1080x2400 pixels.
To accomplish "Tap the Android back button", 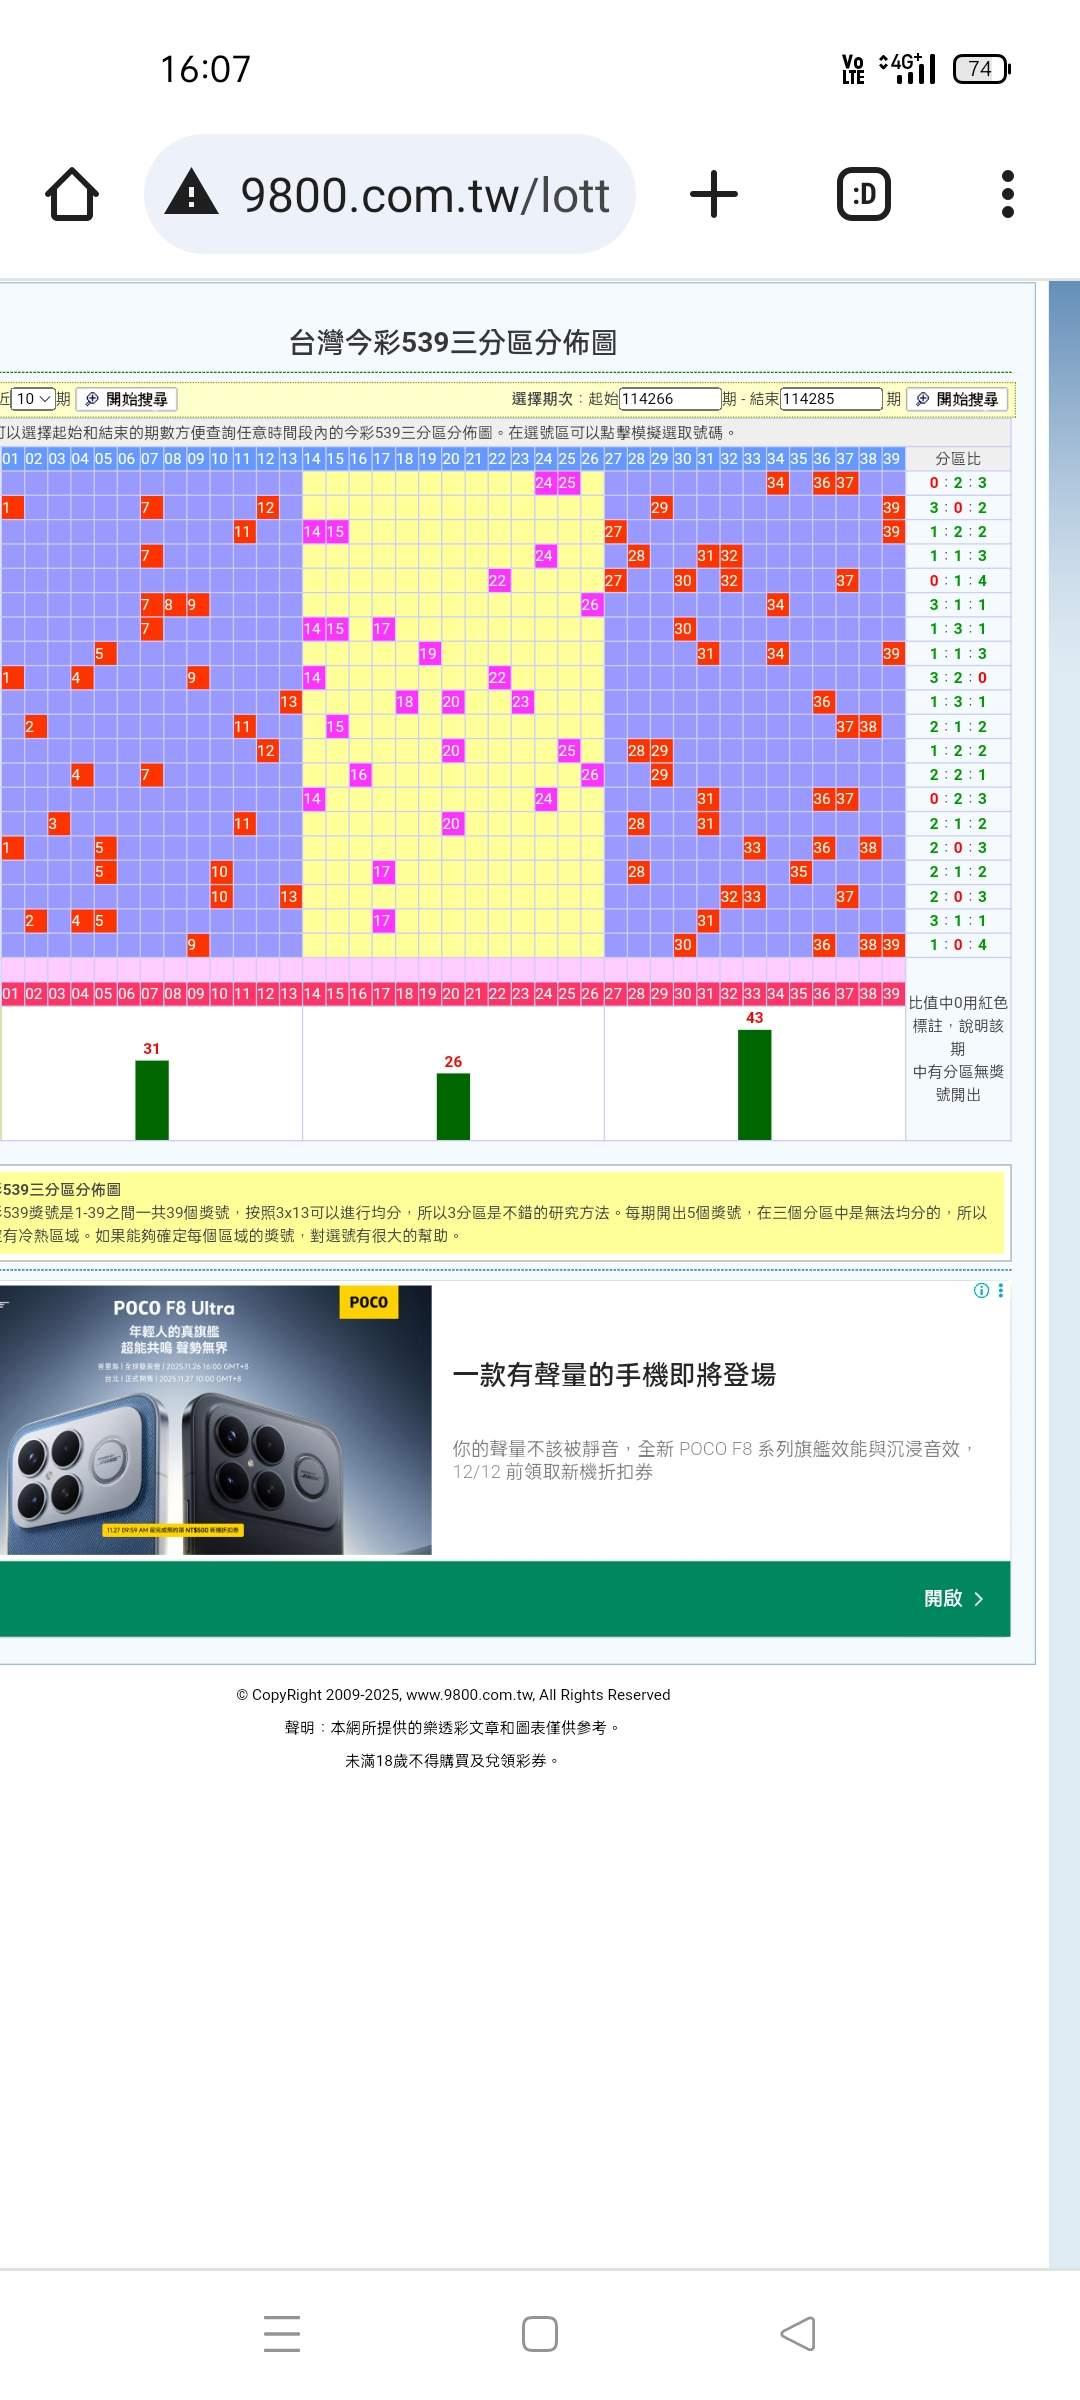I will click(798, 2333).
